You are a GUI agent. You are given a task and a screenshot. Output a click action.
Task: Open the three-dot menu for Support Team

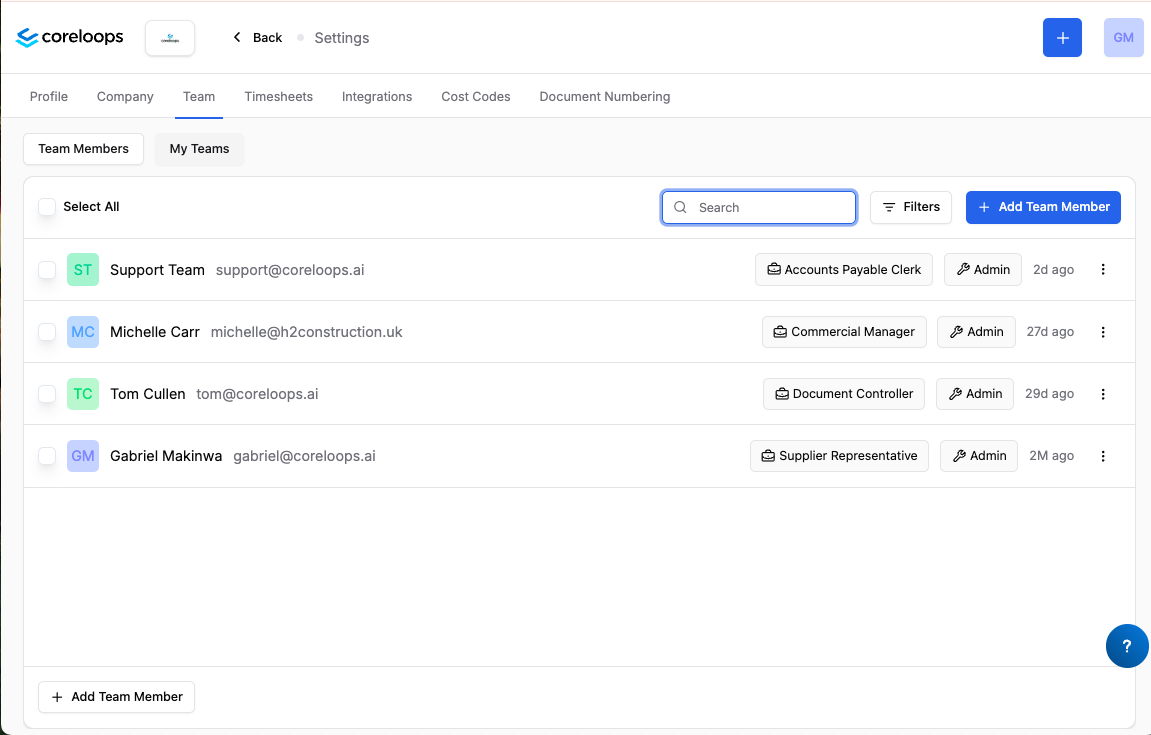1103,269
